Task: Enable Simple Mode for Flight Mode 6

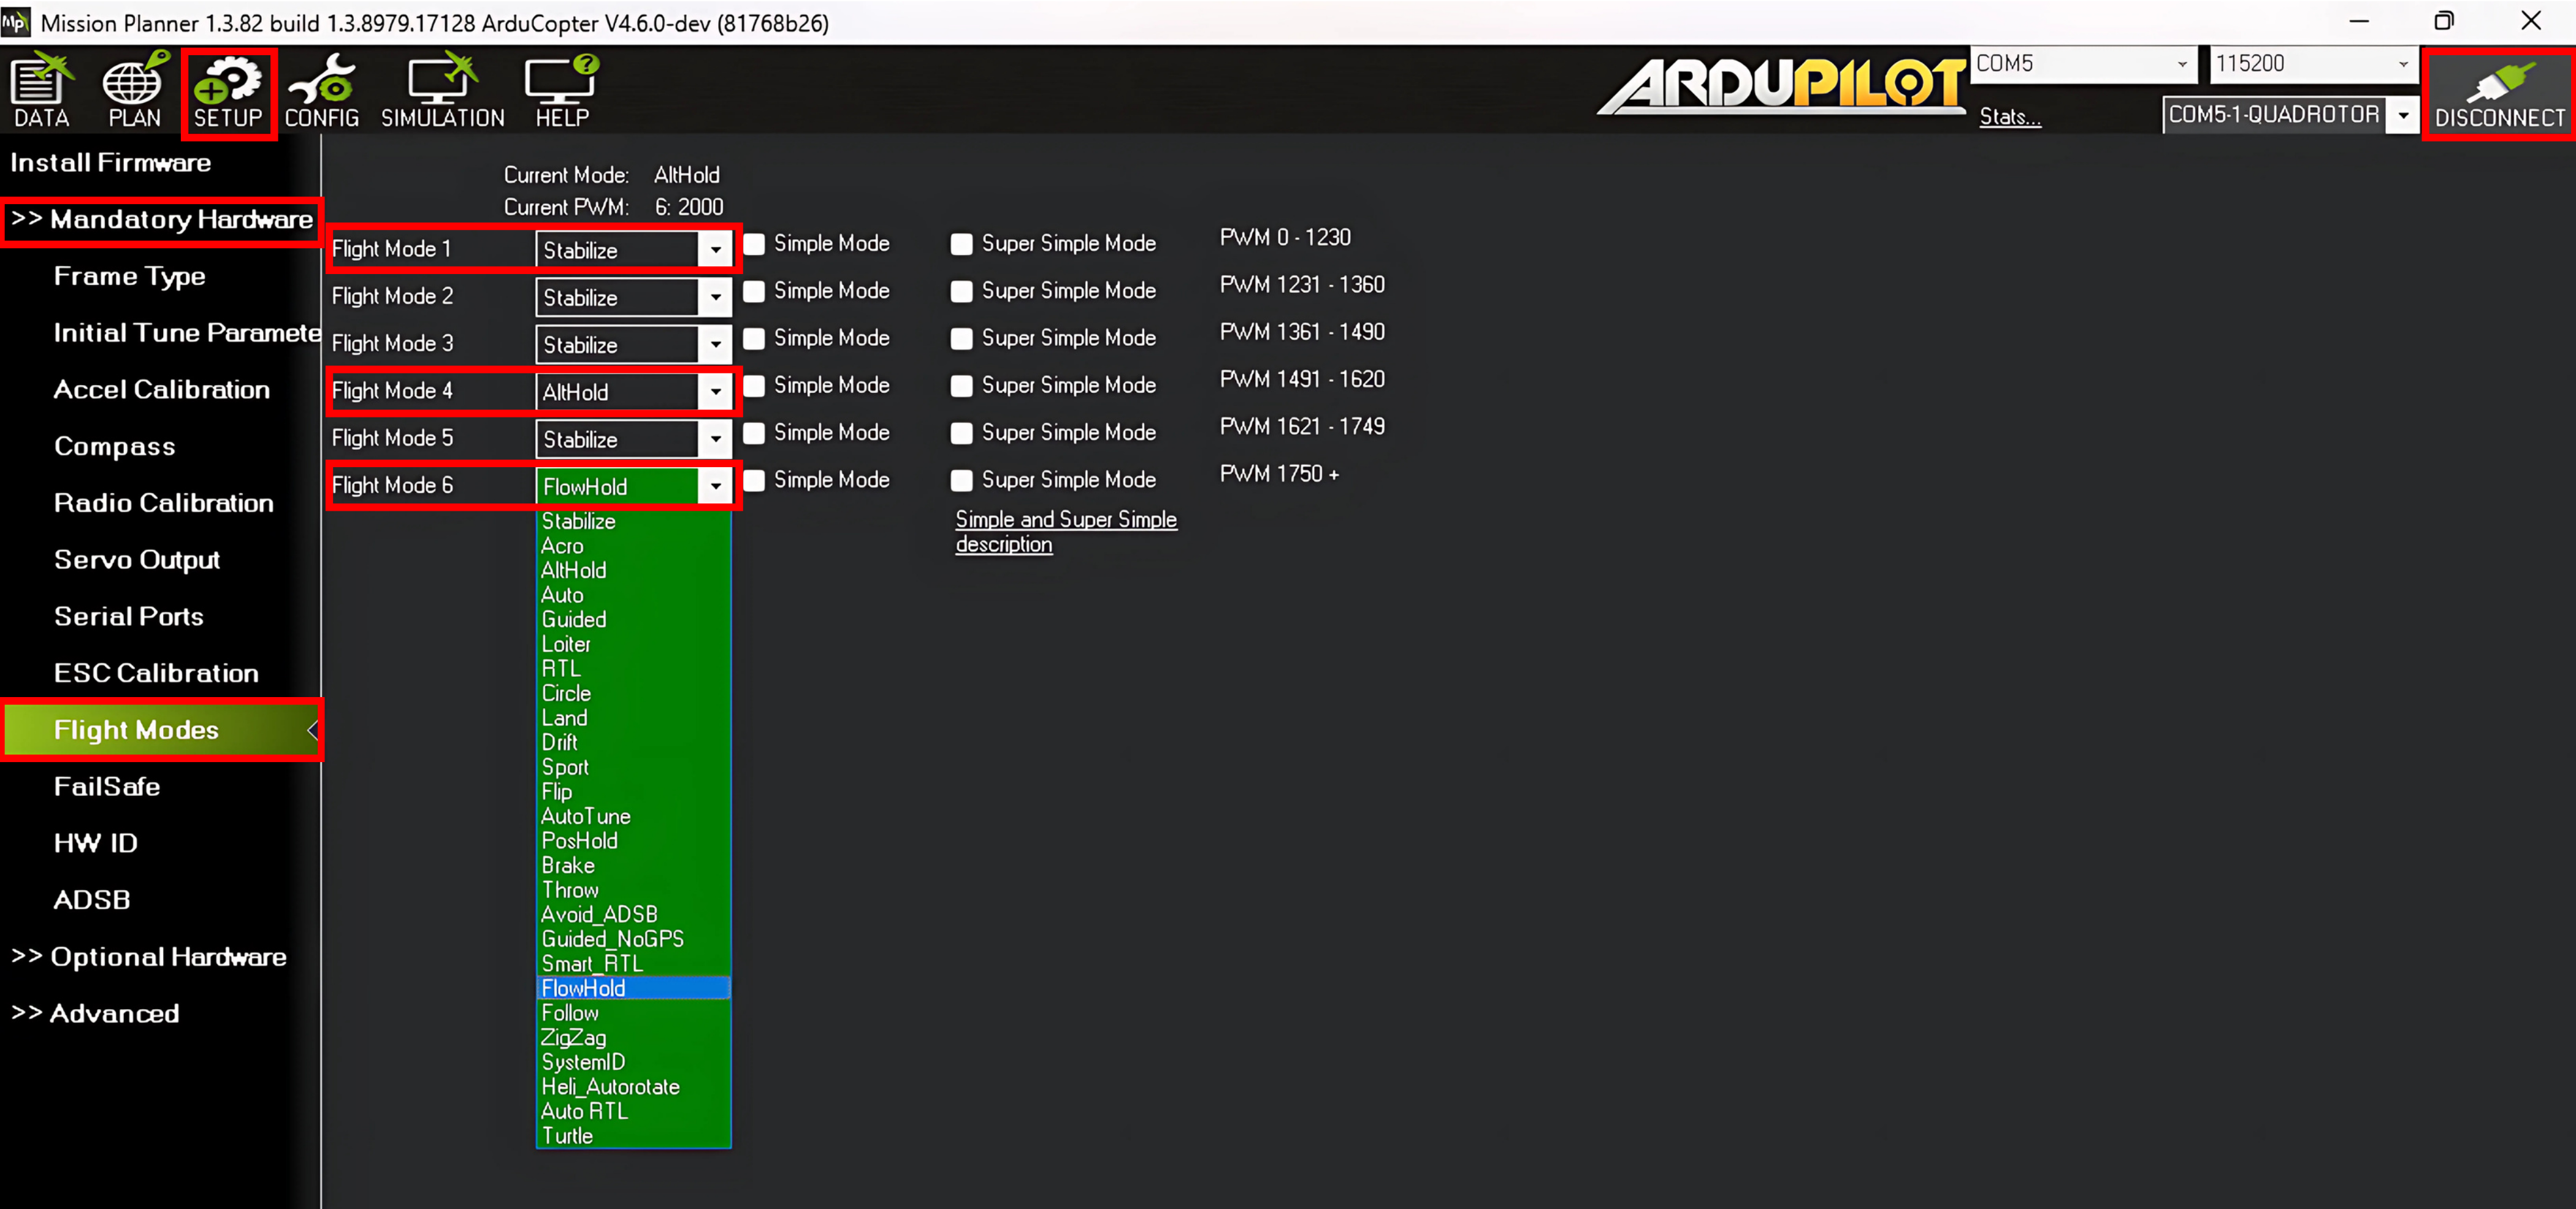Action: tap(755, 481)
